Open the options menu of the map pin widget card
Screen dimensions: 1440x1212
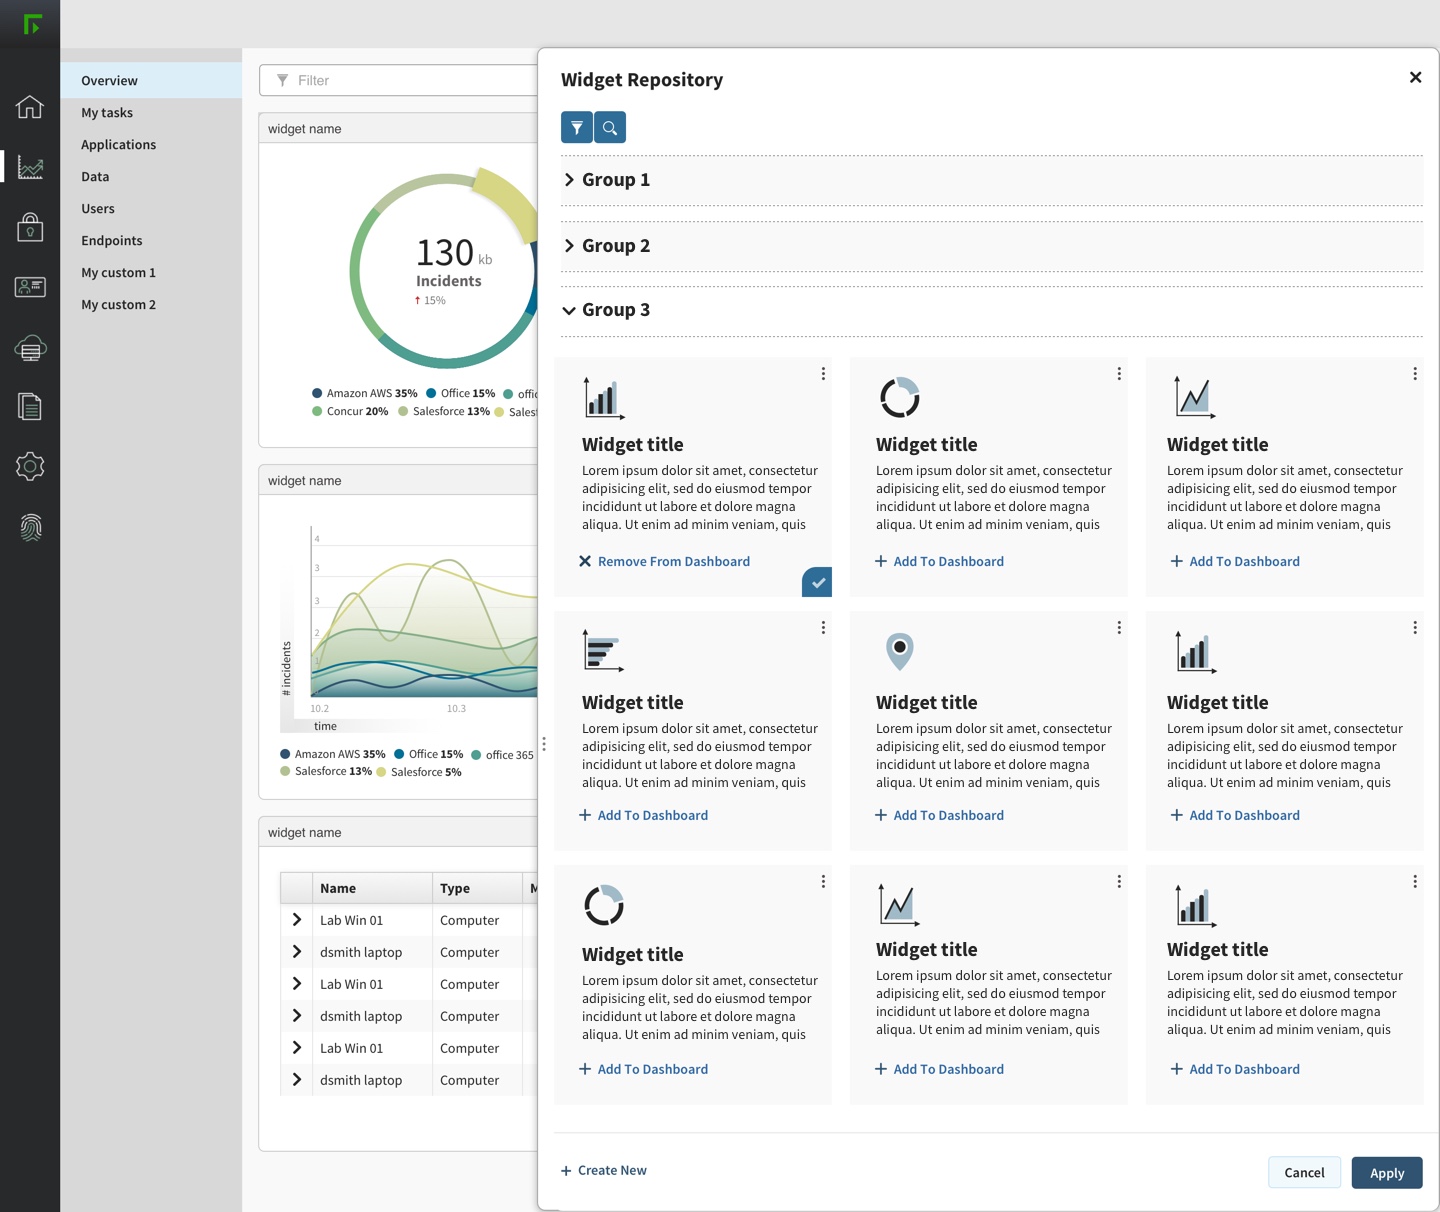coord(1119,628)
